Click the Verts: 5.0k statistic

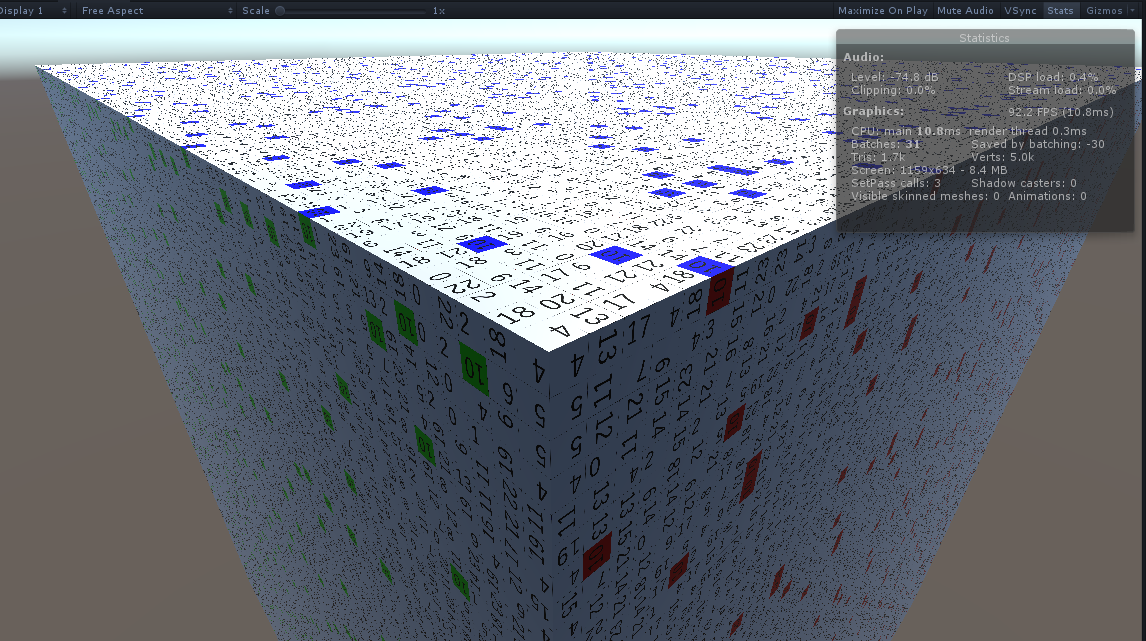pyautogui.click(x=1002, y=157)
